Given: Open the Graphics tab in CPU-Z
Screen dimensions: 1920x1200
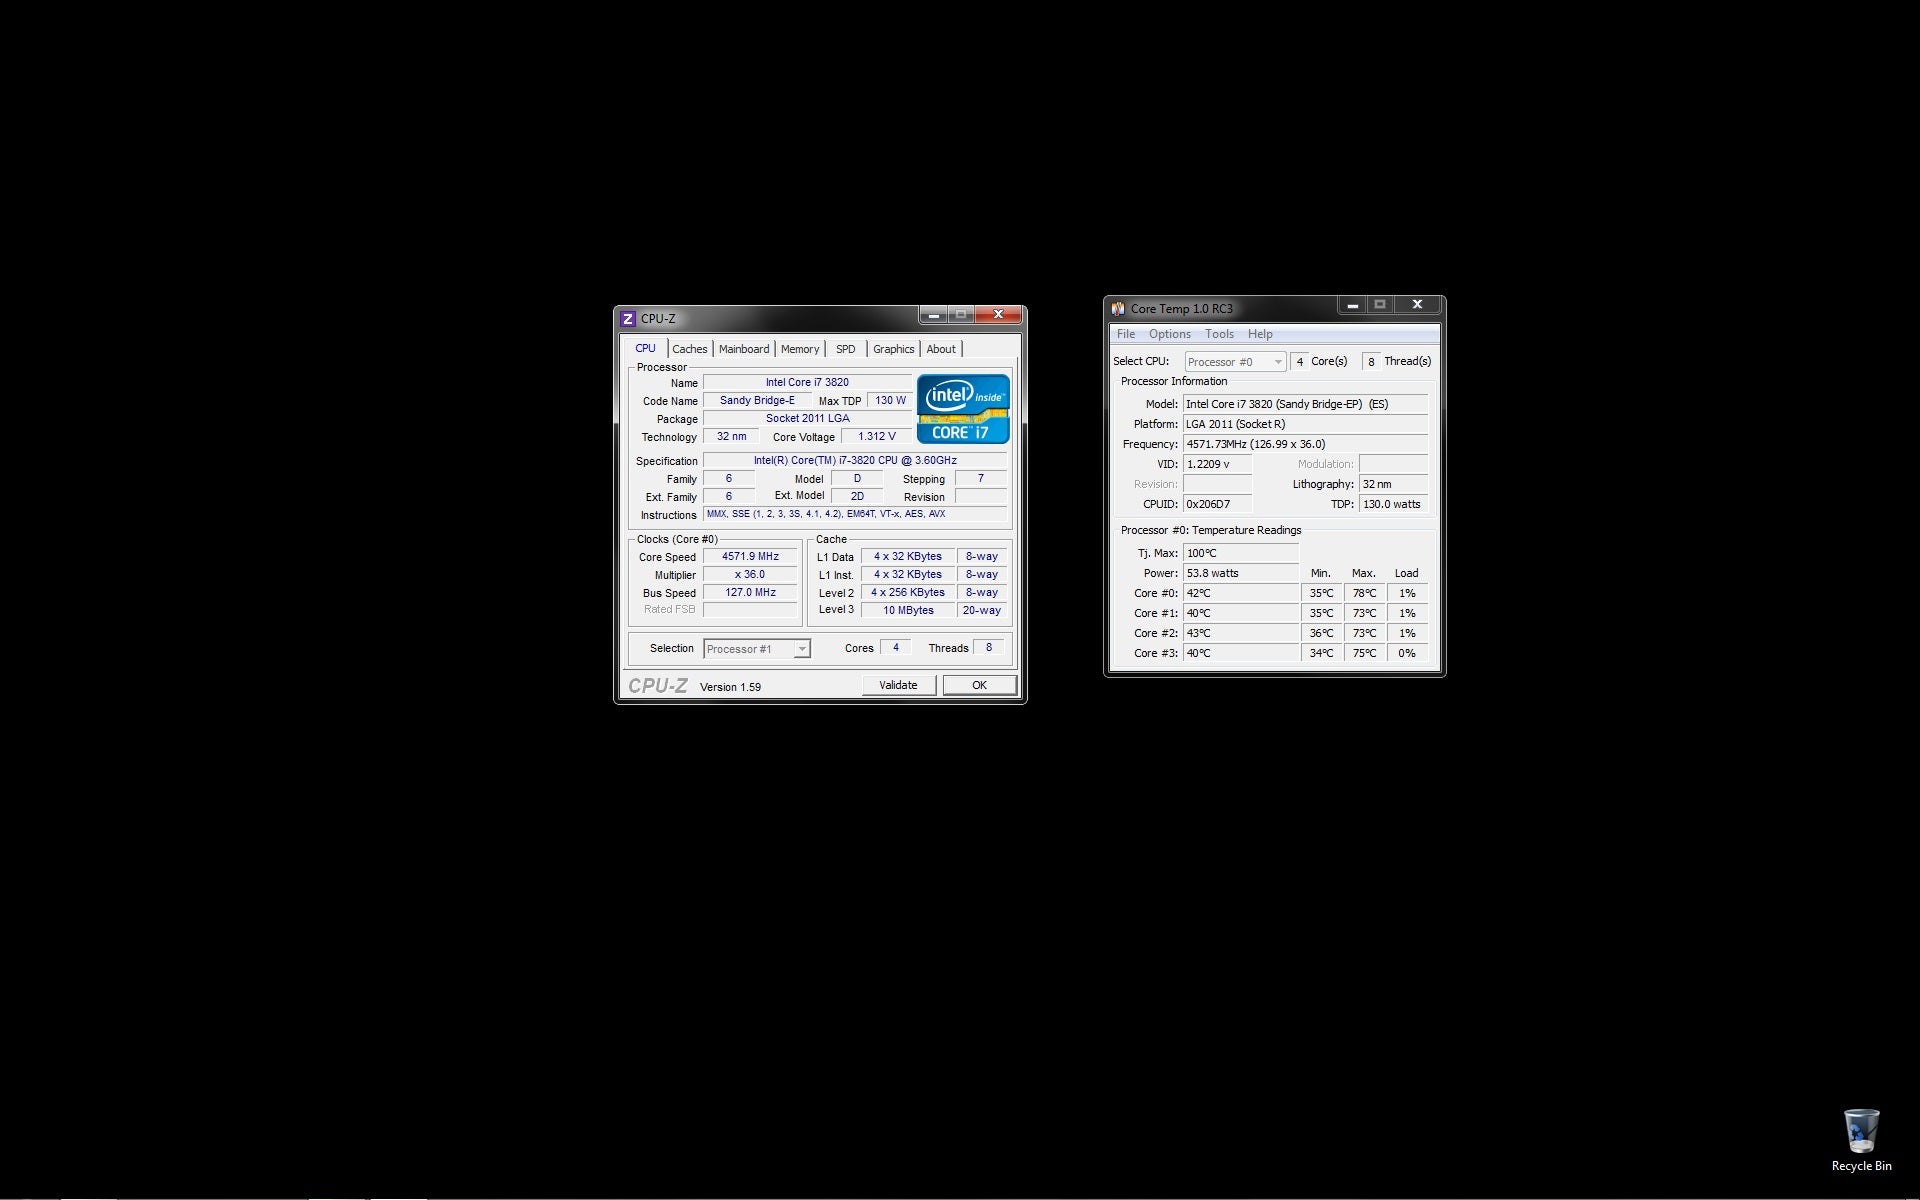Looking at the screenshot, I should click(x=893, y=349).
